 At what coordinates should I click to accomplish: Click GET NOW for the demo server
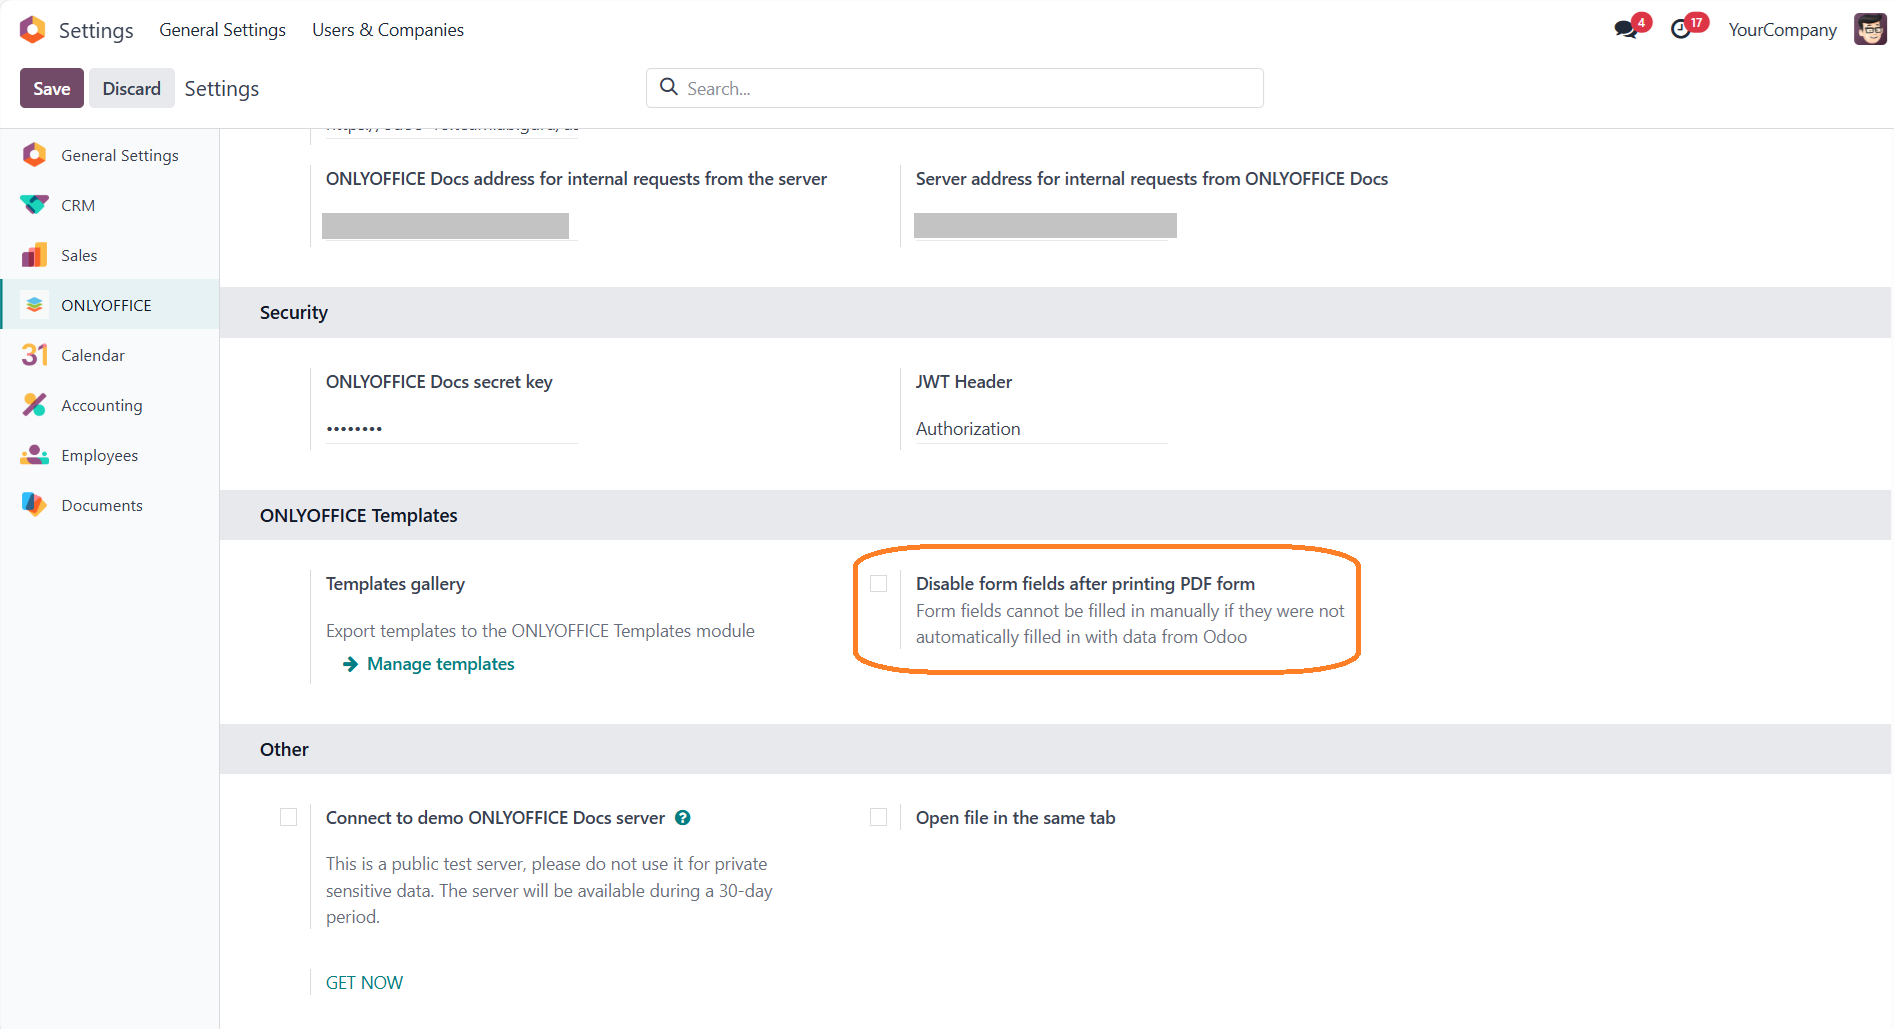point(364,982)
